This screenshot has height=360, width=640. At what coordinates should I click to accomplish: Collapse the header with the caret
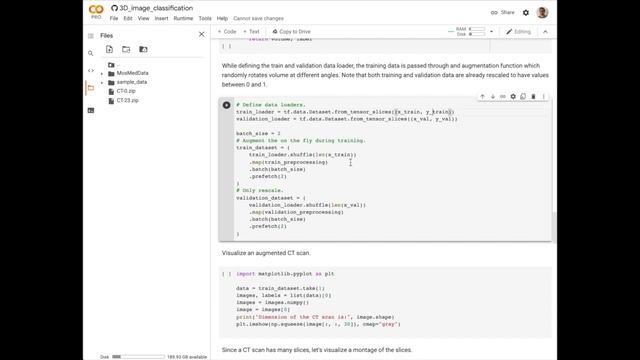[545, 32]
